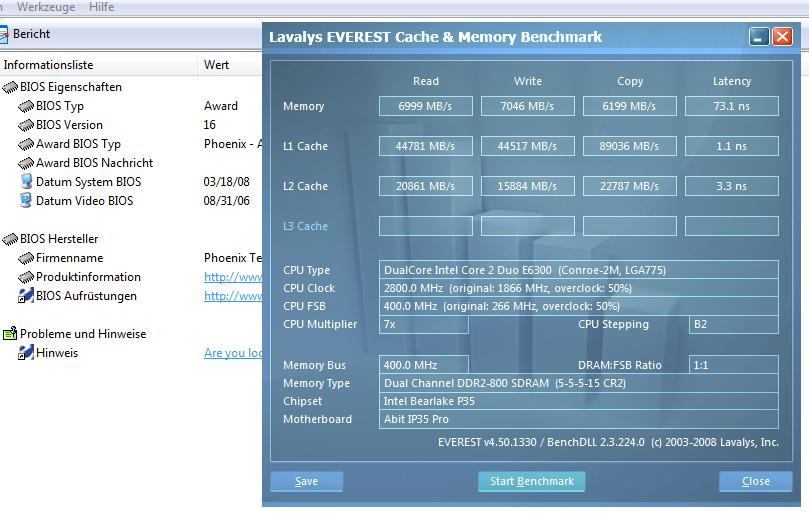Open the Produktinformation http link
Screen dimensions: 809x516
pyautogui.click(x=233, y=277)
